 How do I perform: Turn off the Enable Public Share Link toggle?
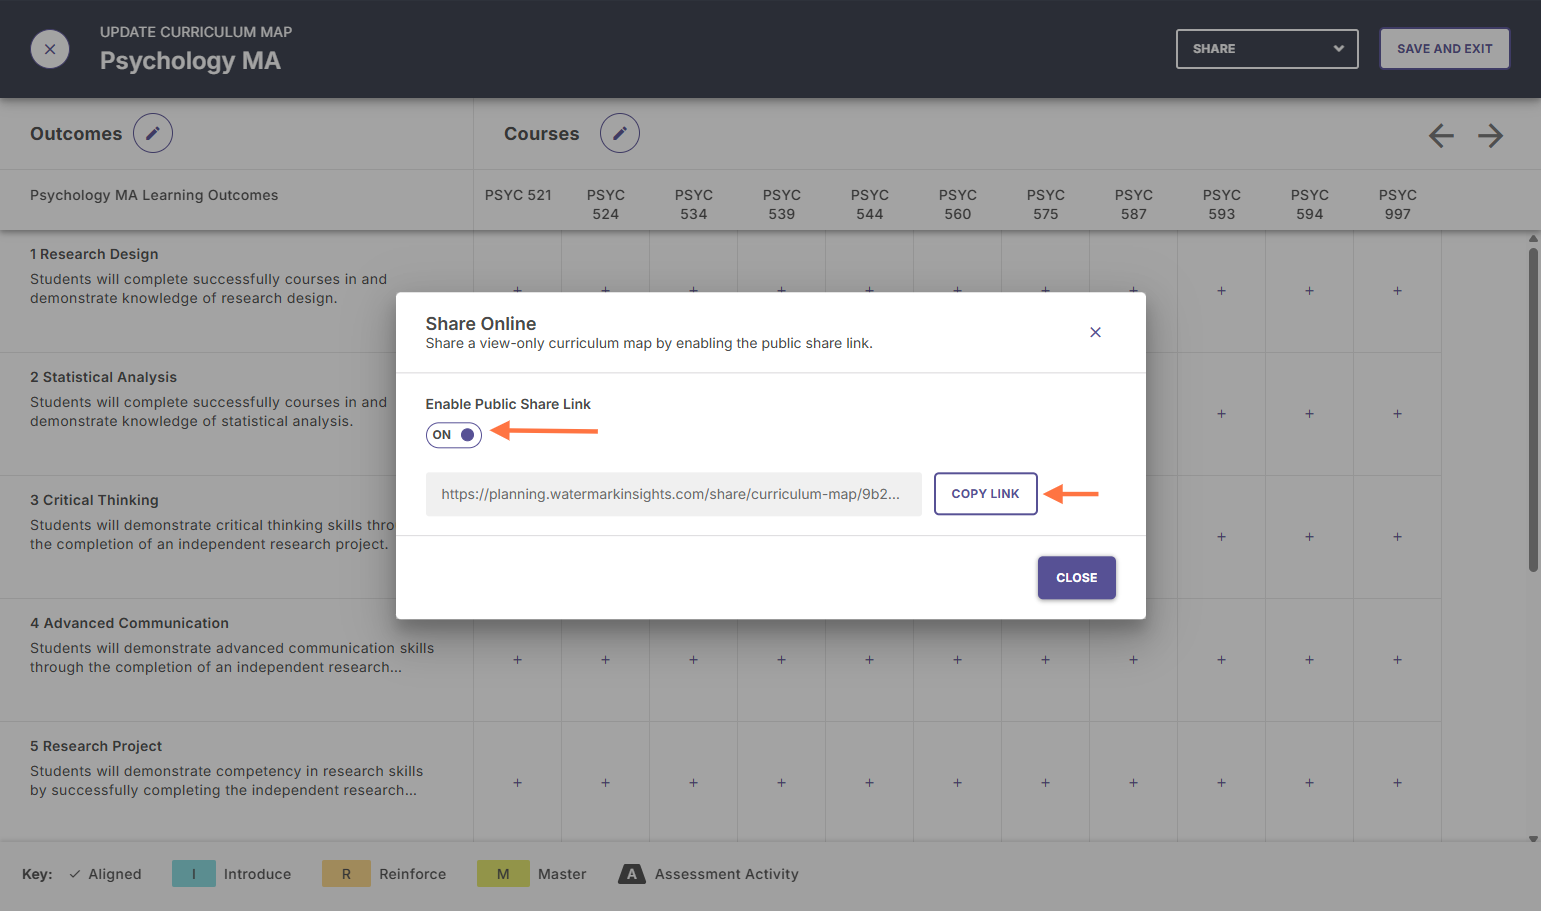point(454,435)
